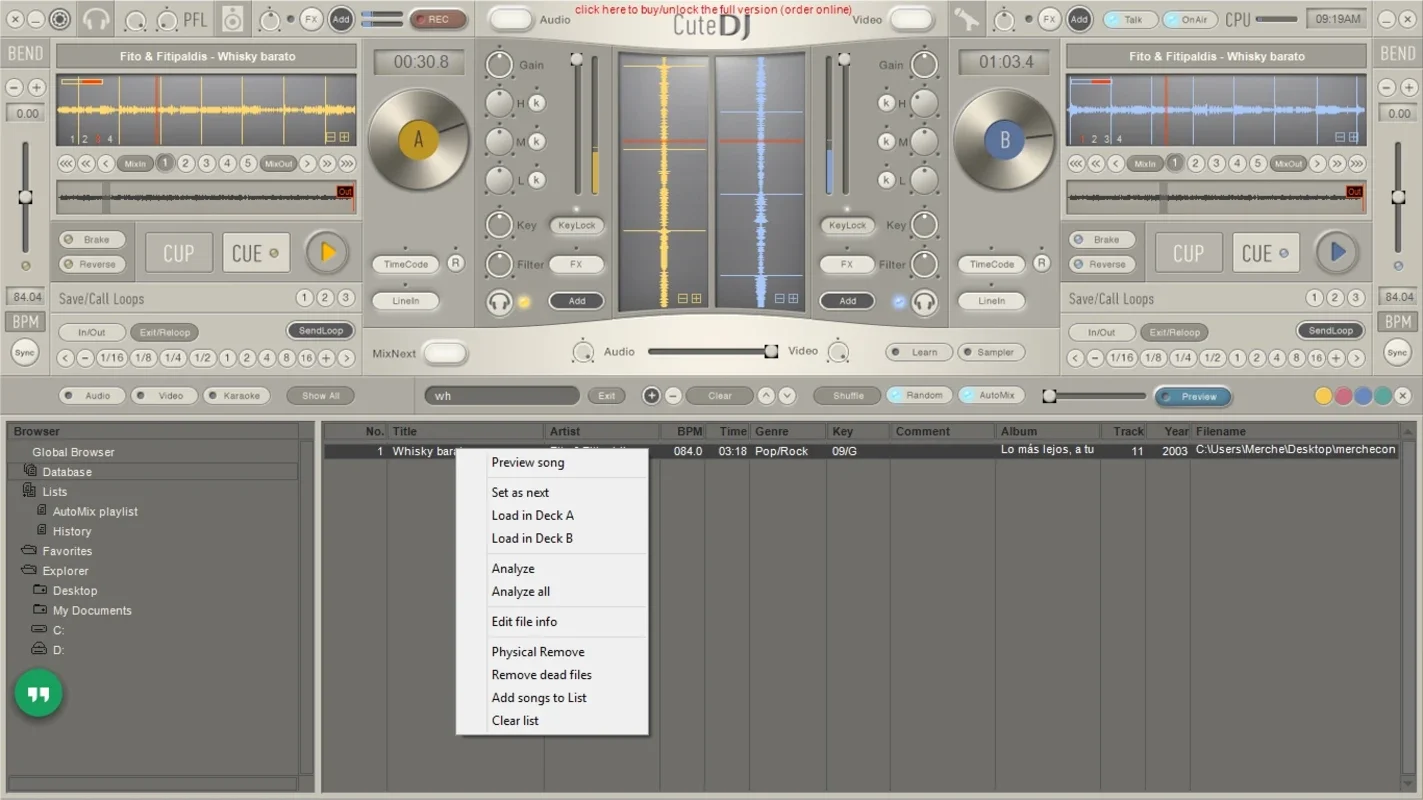
Task: Enable the Talk toggle
Action: pyautogui.click(x=1130, y=19)
